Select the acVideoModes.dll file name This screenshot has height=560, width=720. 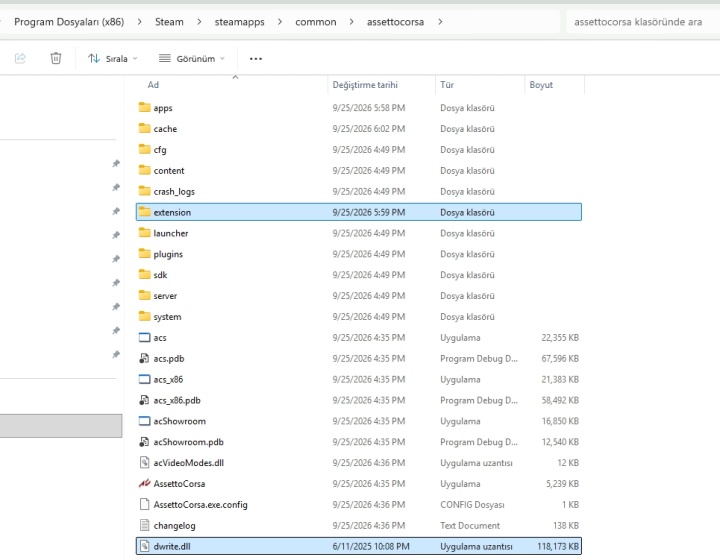coord(188,463)
